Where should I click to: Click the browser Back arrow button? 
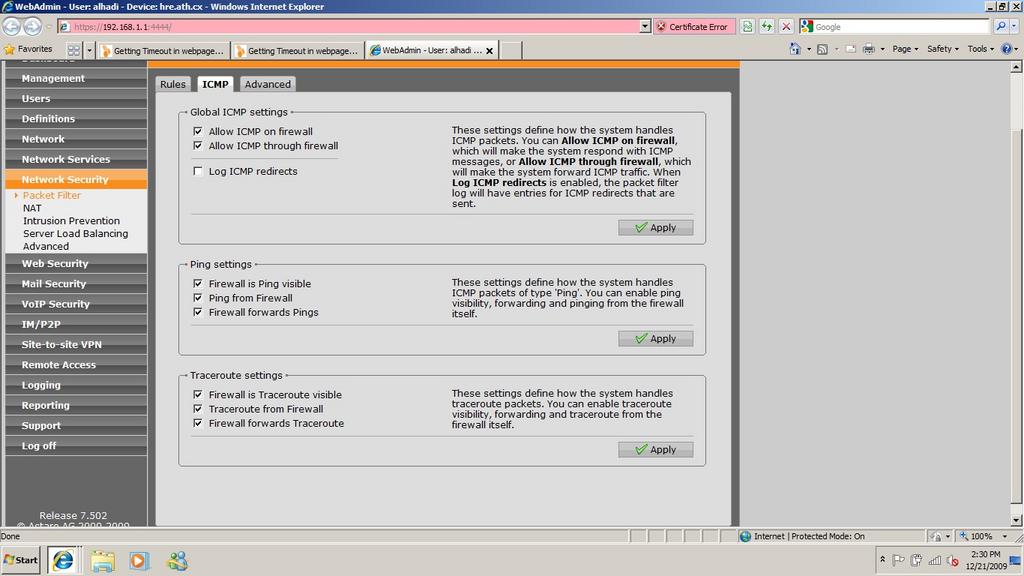[x=13, y=26]
